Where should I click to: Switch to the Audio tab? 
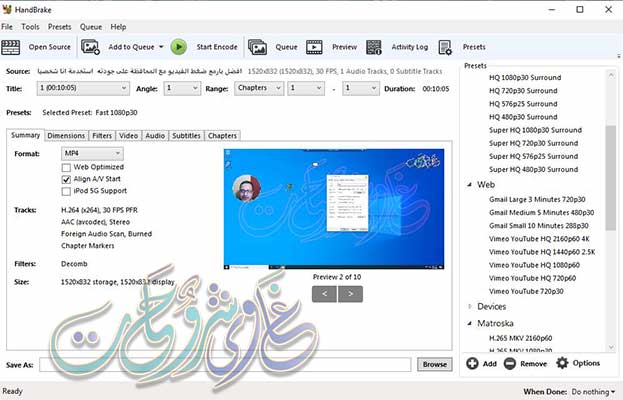(155, 136)
